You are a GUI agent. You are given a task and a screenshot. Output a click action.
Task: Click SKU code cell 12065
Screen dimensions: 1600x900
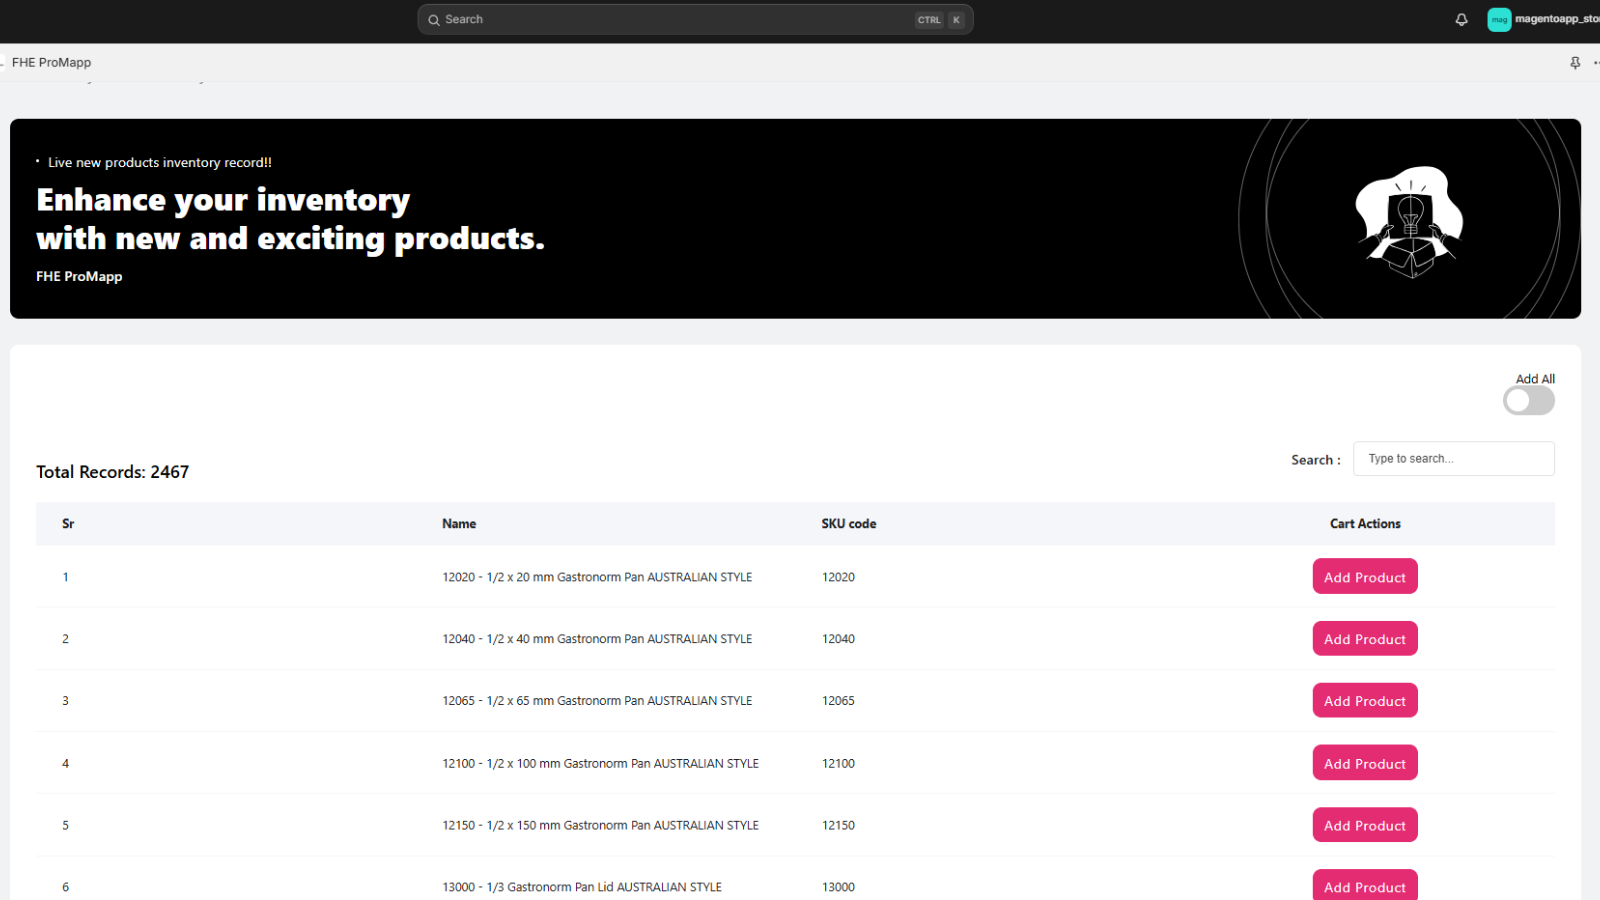pos(838,701)
